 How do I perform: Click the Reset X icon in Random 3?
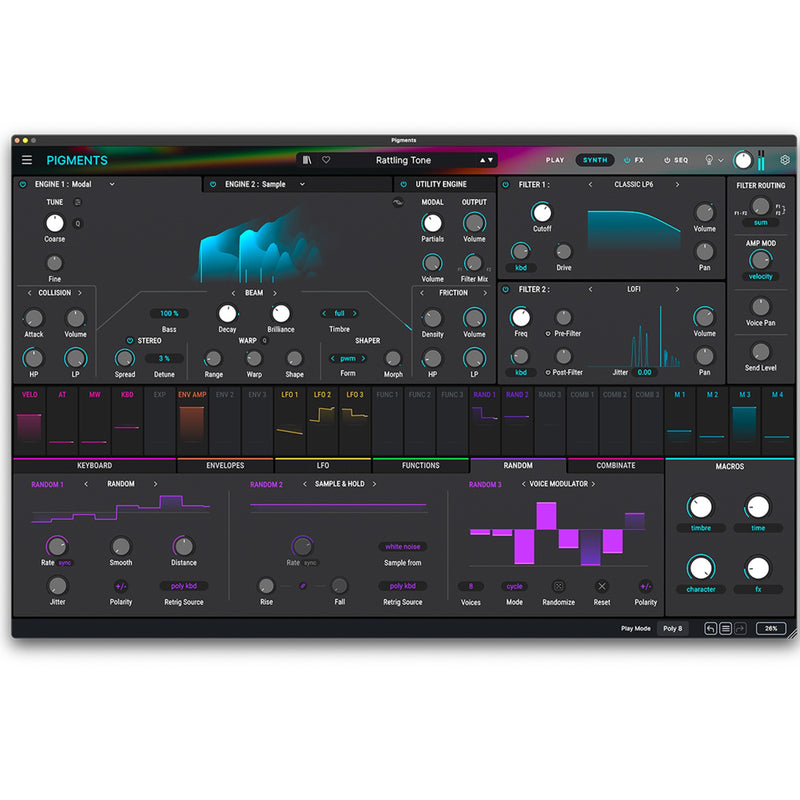coord(602,586)
